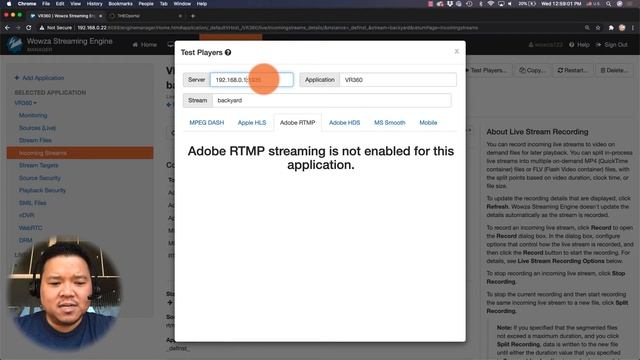Open Source Security in the sidebar
Image resolution: width=640 pixels, height=360 pixels.
click(x=40, y=178)
